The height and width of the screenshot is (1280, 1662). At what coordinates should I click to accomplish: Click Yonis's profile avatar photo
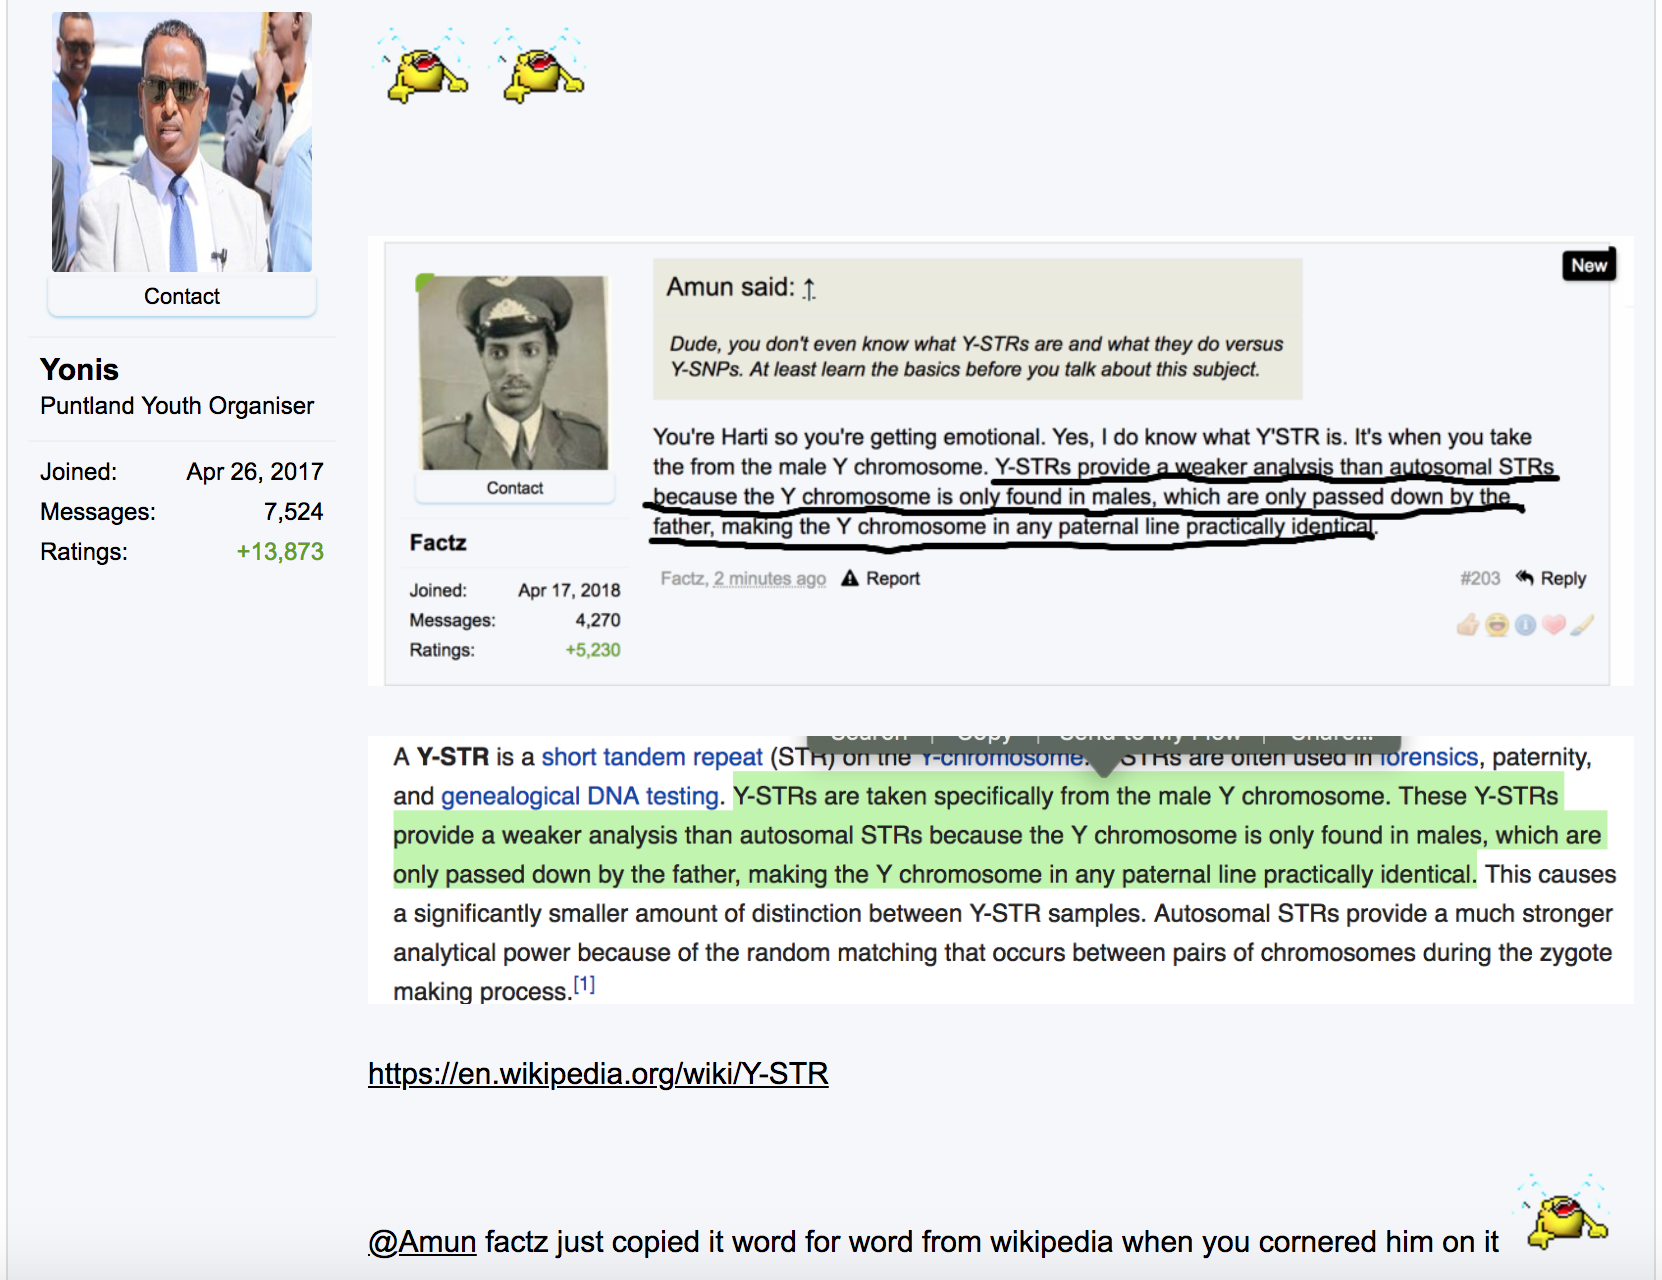pos(182,142)
